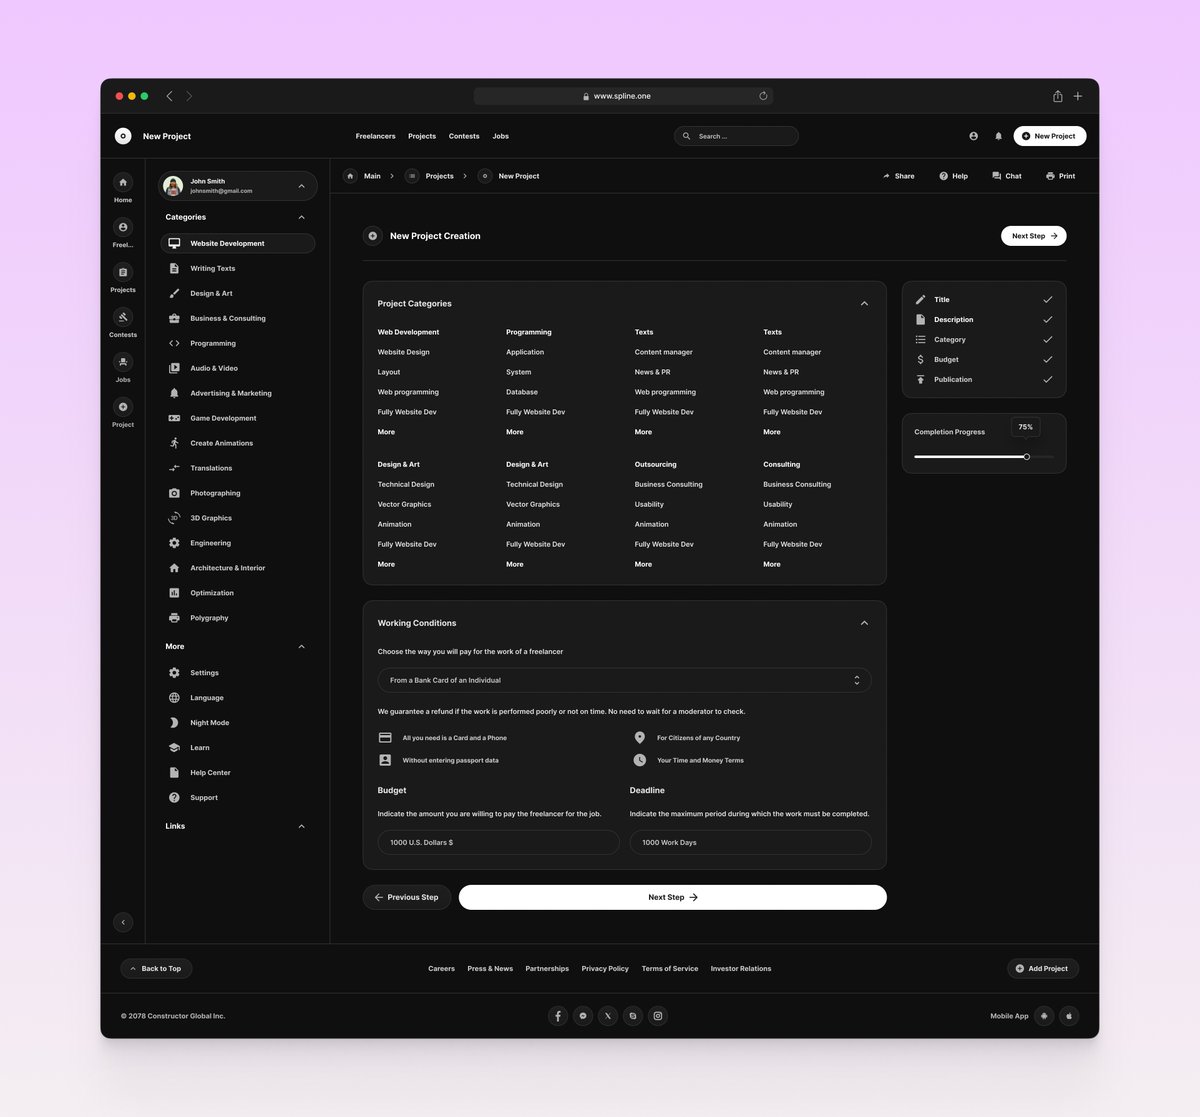This screenshot has width=1200, height=1117.
Task: Click deadline field 1000 Work Days
Action: point(751,843)
